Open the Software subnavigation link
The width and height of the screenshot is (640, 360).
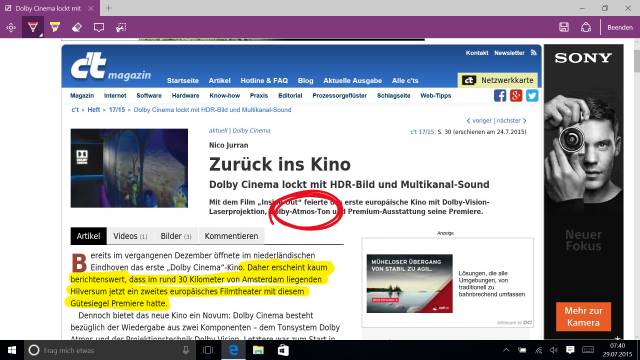(149, 96)
